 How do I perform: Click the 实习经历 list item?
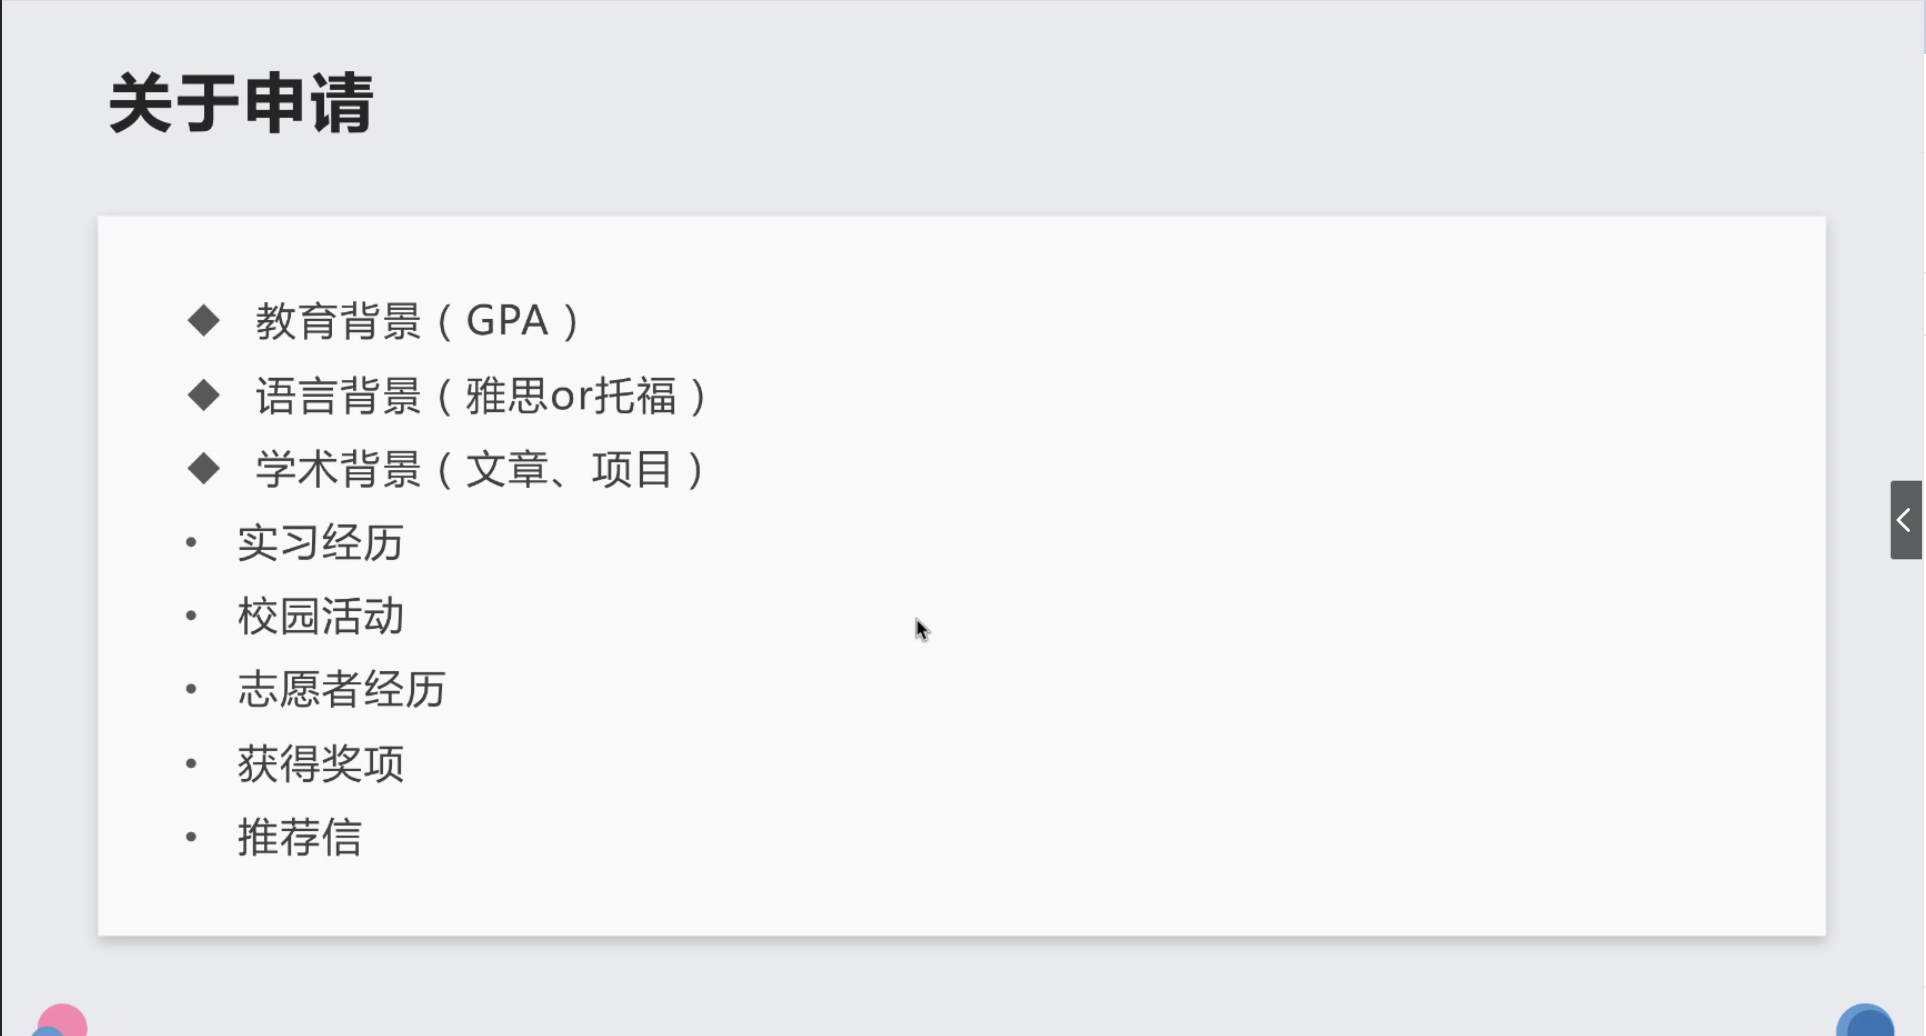[x=320, y=543]
